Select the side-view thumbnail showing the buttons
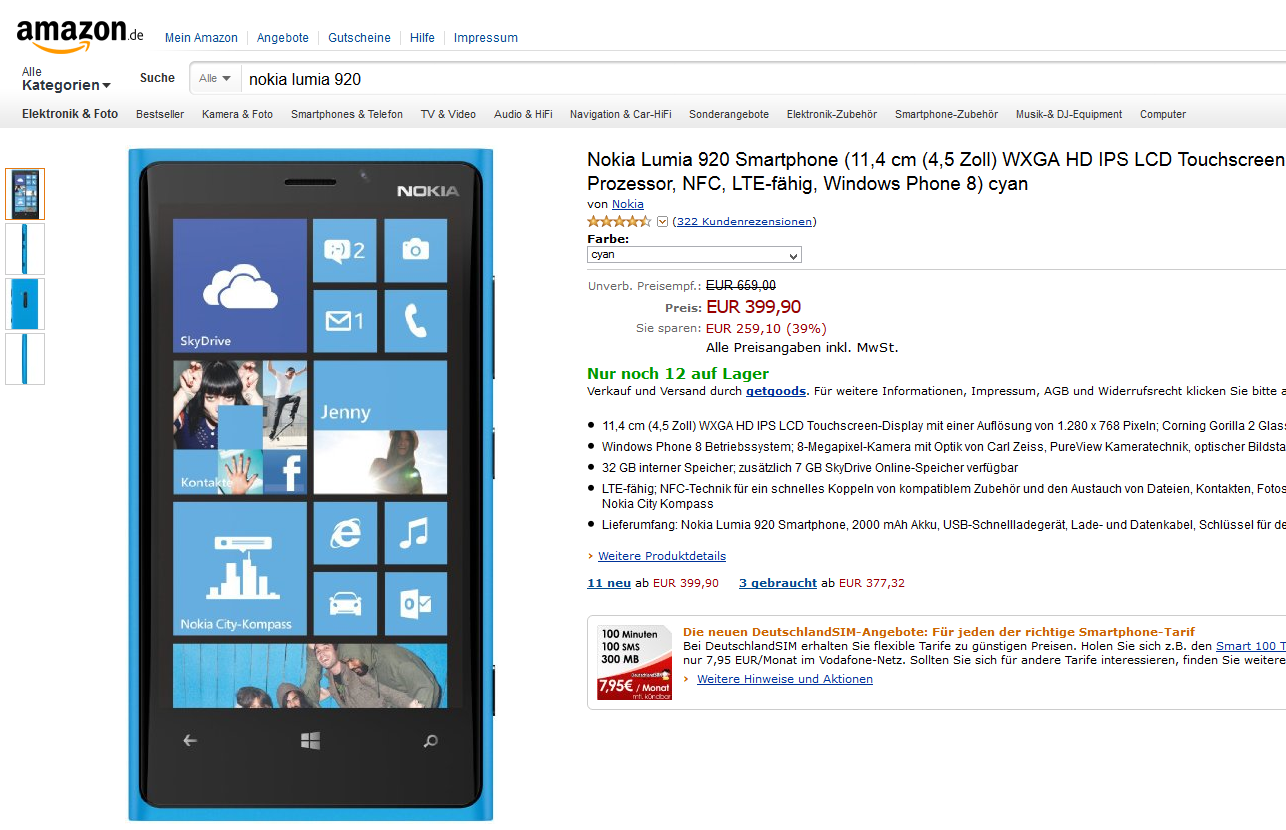Image resolution: width=1286 pixels, height=830 pixels. (x=25, y=249)
